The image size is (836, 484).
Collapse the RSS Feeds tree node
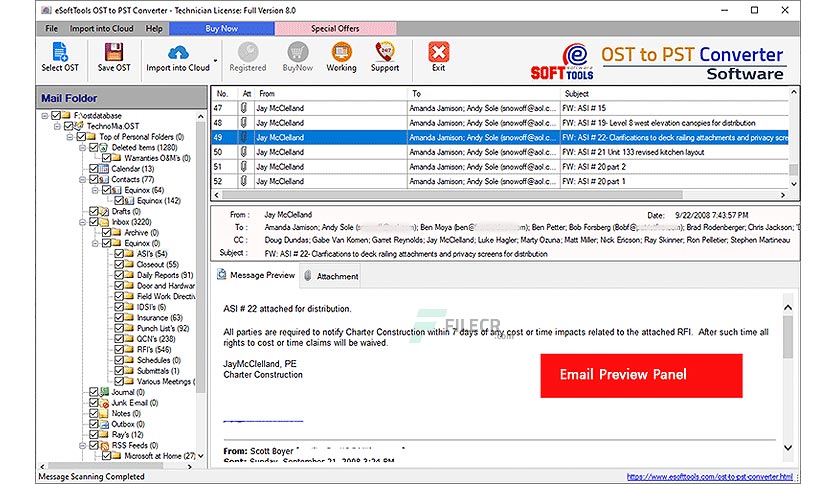[83, 446]
